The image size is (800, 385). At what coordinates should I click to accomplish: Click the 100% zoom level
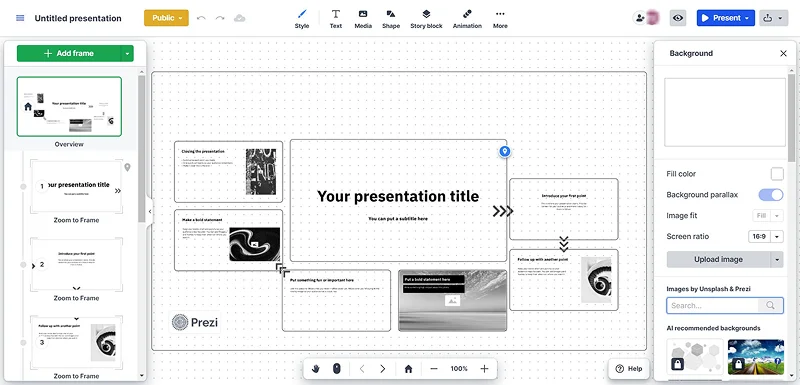tap(459, 369)
